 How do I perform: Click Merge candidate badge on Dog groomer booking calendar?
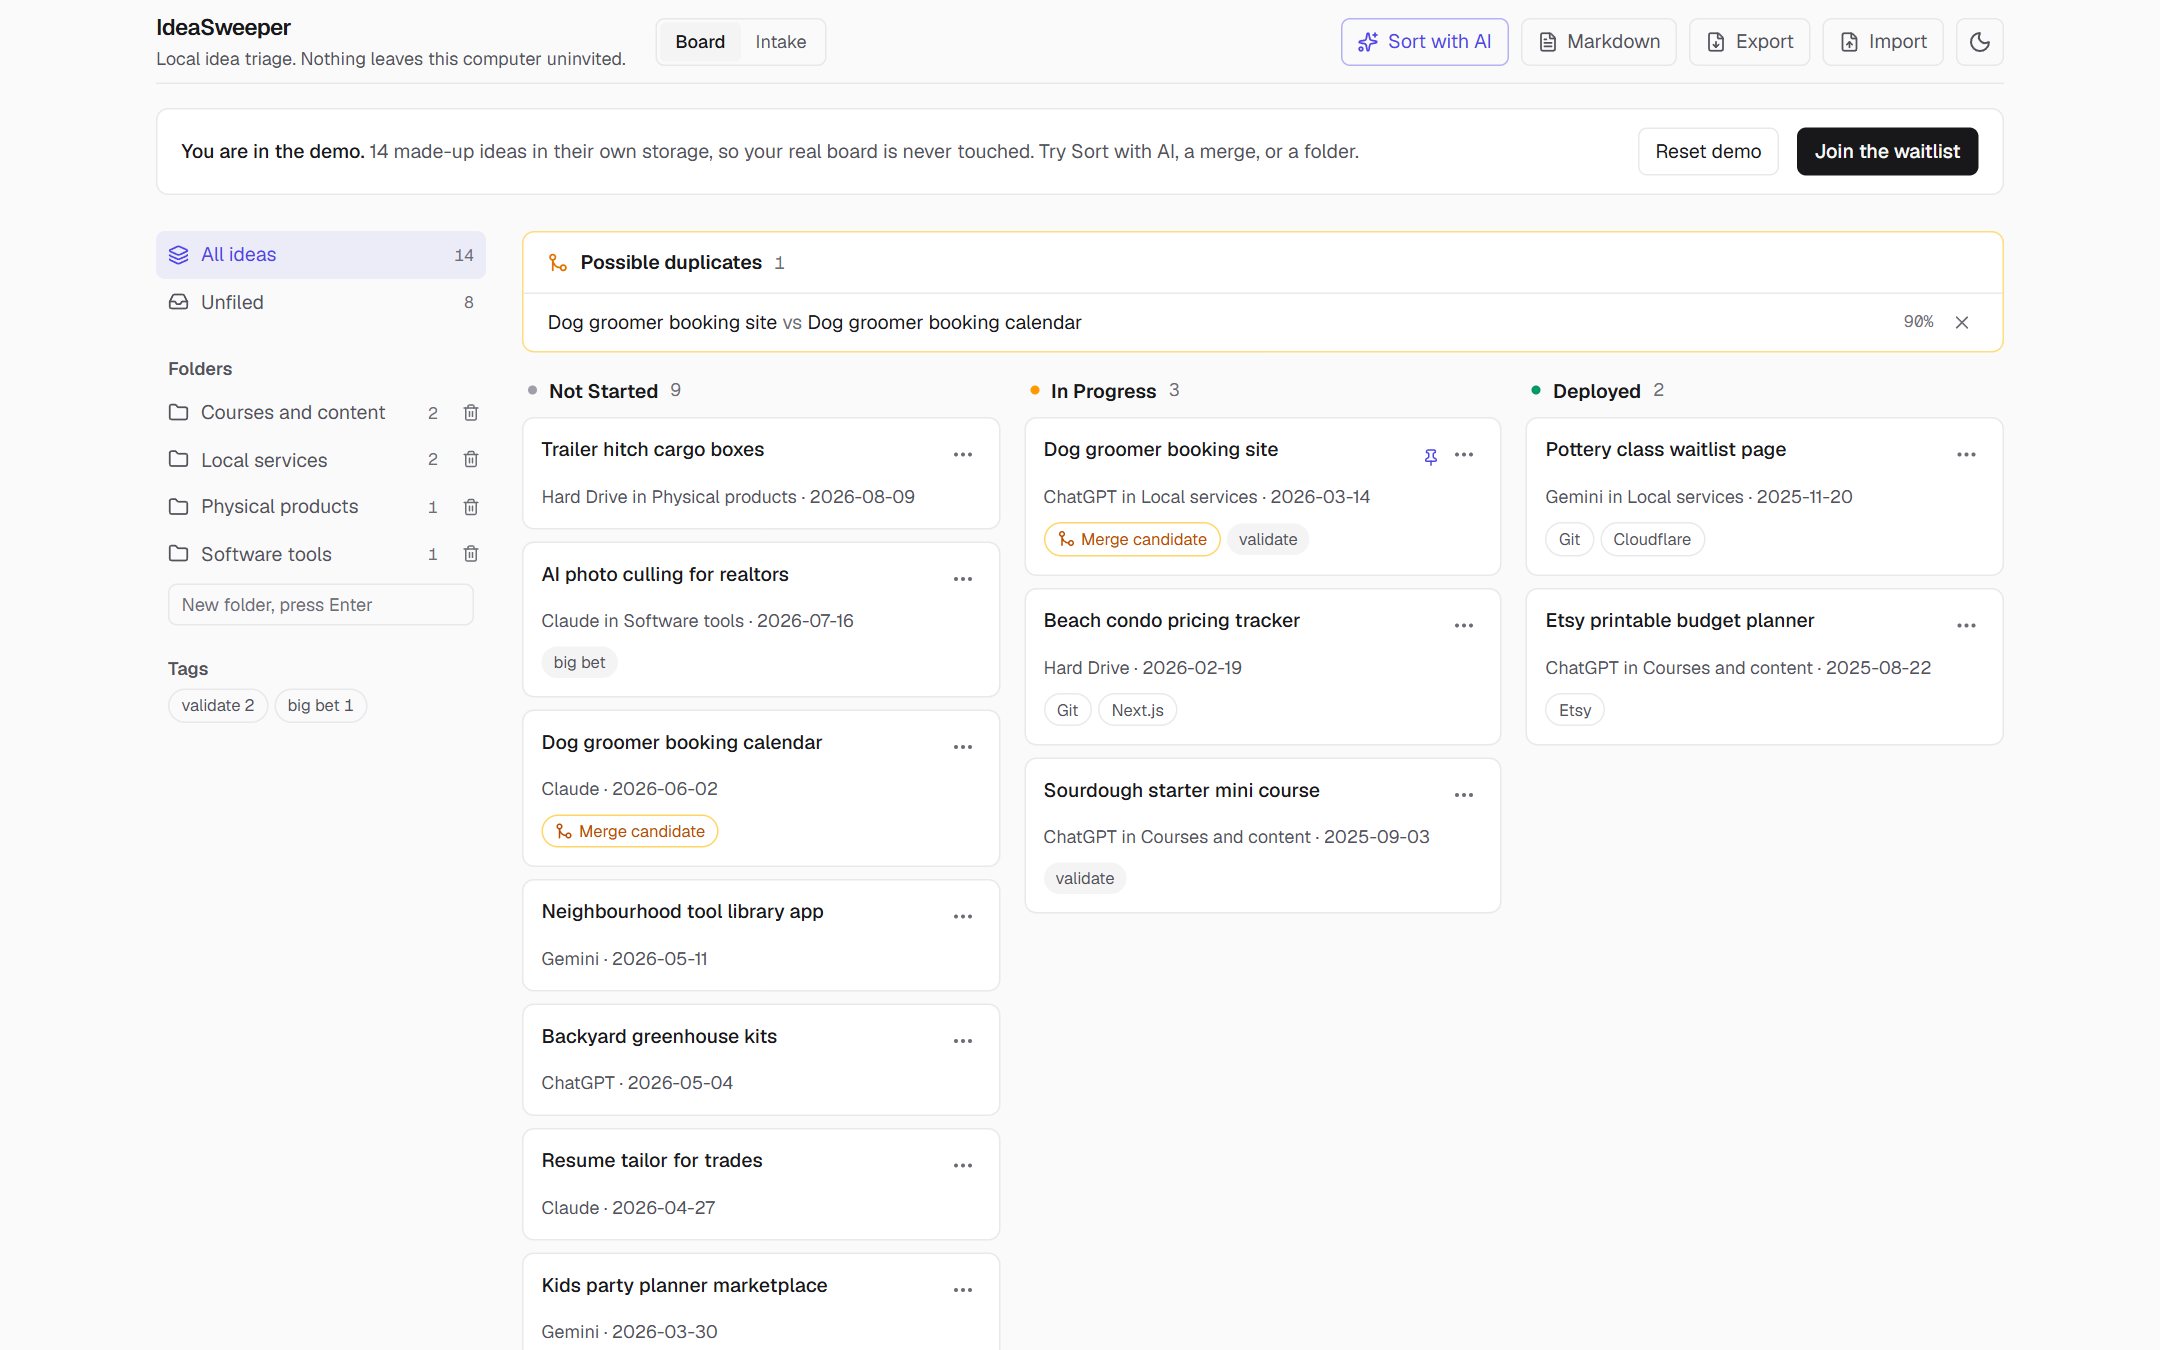tap(630, 832)
